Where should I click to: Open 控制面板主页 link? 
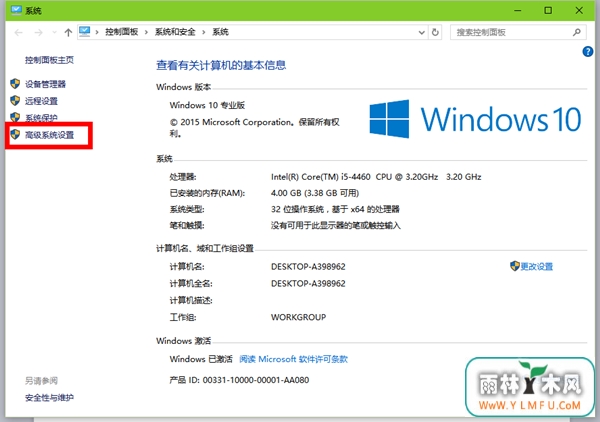click(x=49, y=60)
